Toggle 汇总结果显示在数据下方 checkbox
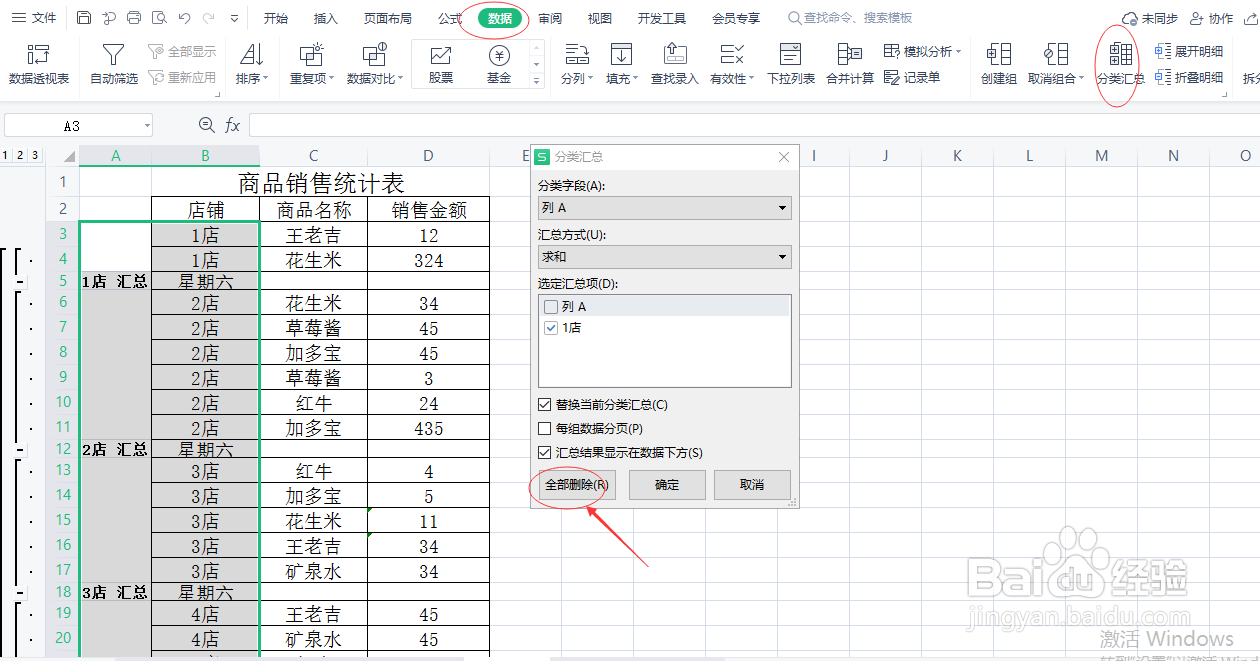The height and width of the screenshot is (661, 1260). pos(545,453)
